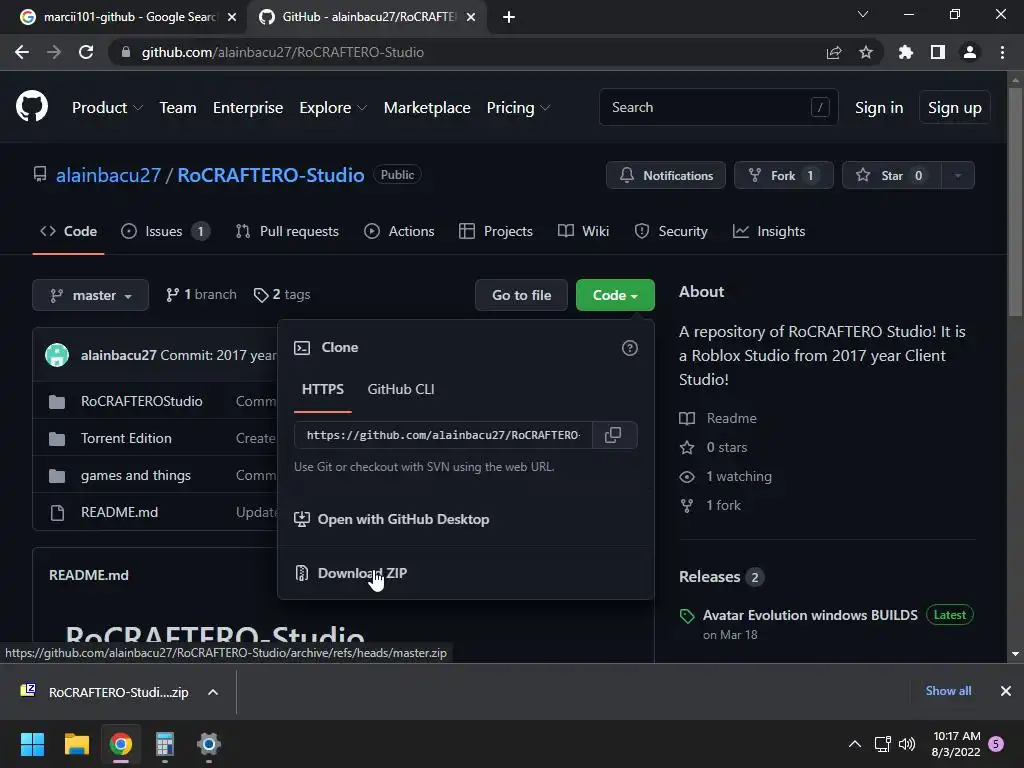The height and width of the screenshot is (768, 1024).
Task: Click the Chrome share page icon
Action: pyautogui.click(x=834, y=52)
